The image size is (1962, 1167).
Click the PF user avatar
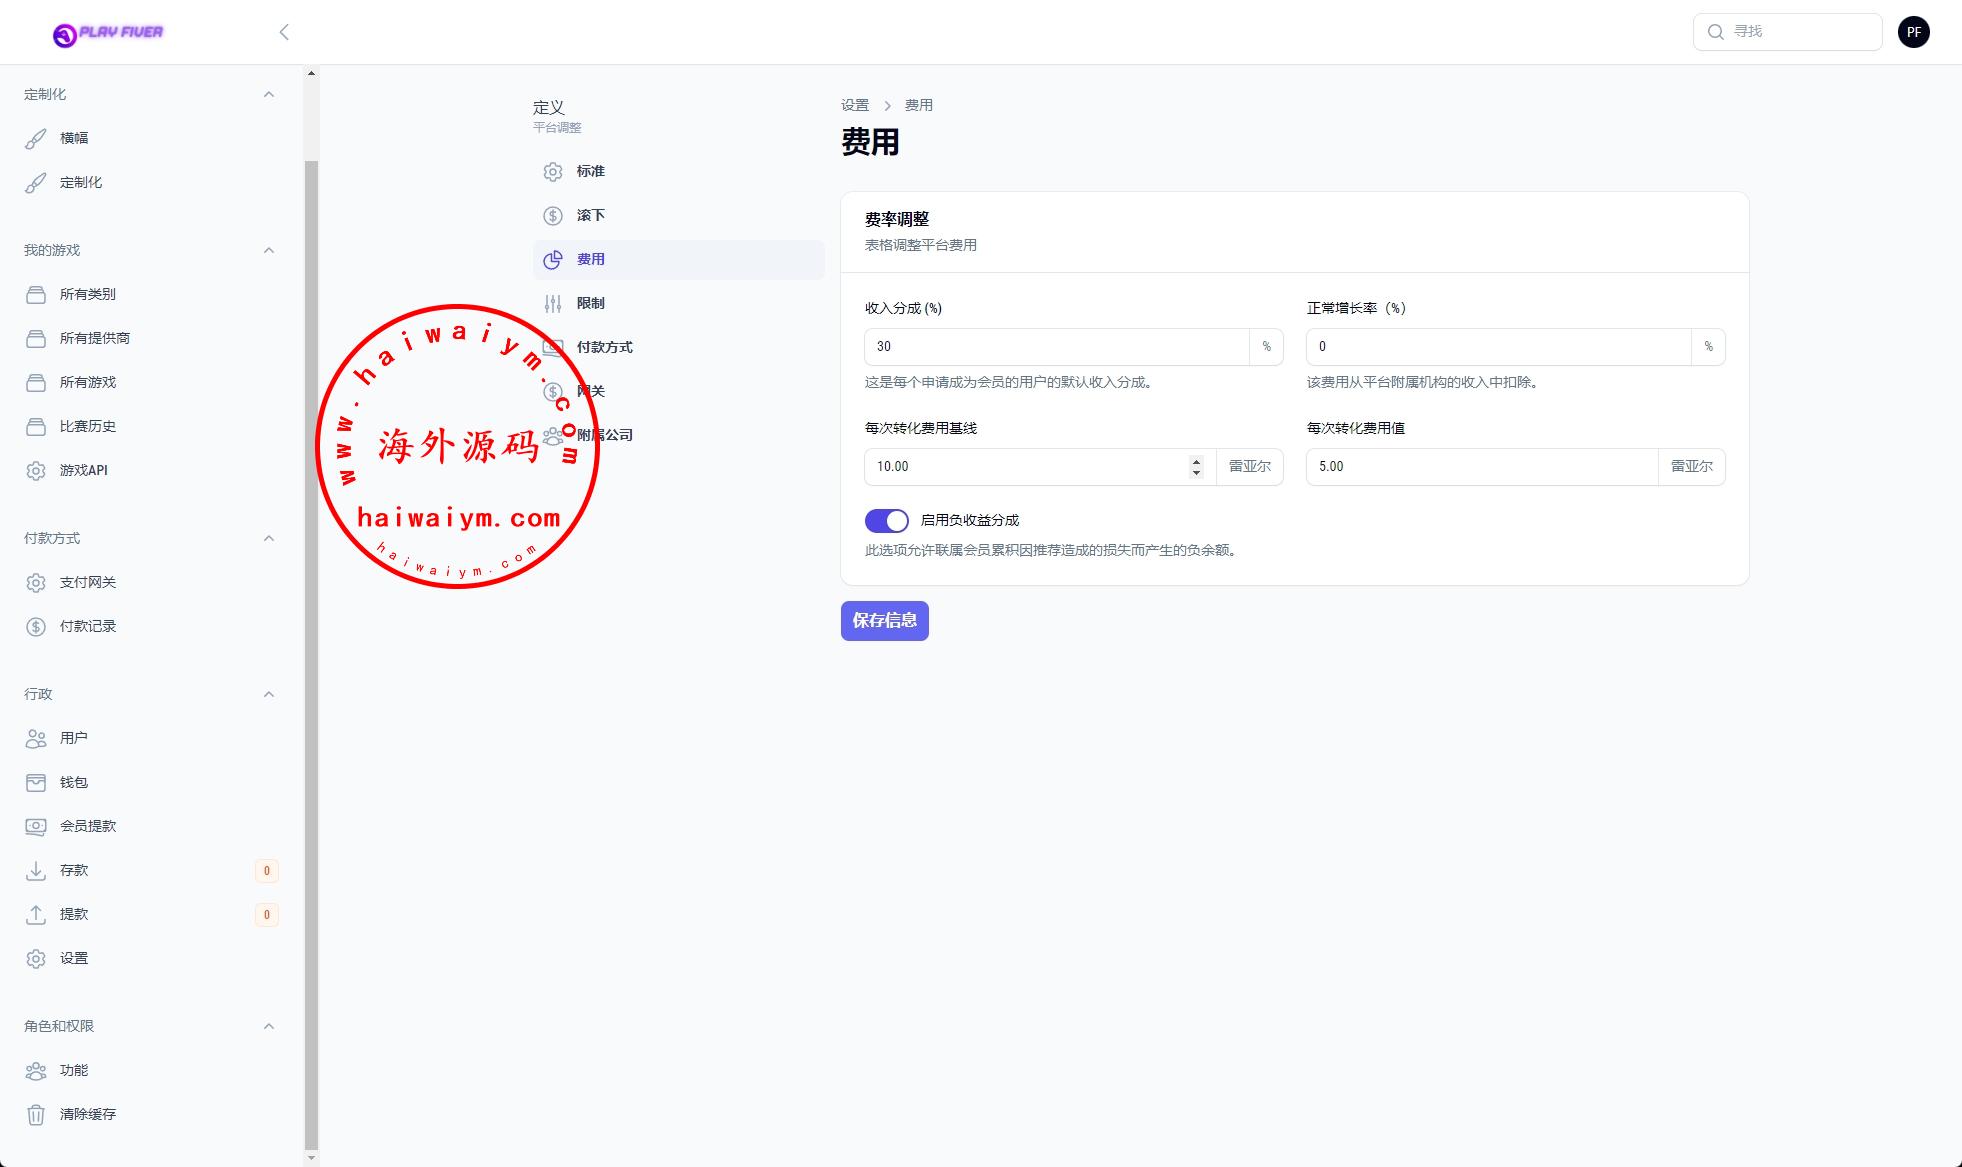pos(1913,32)
